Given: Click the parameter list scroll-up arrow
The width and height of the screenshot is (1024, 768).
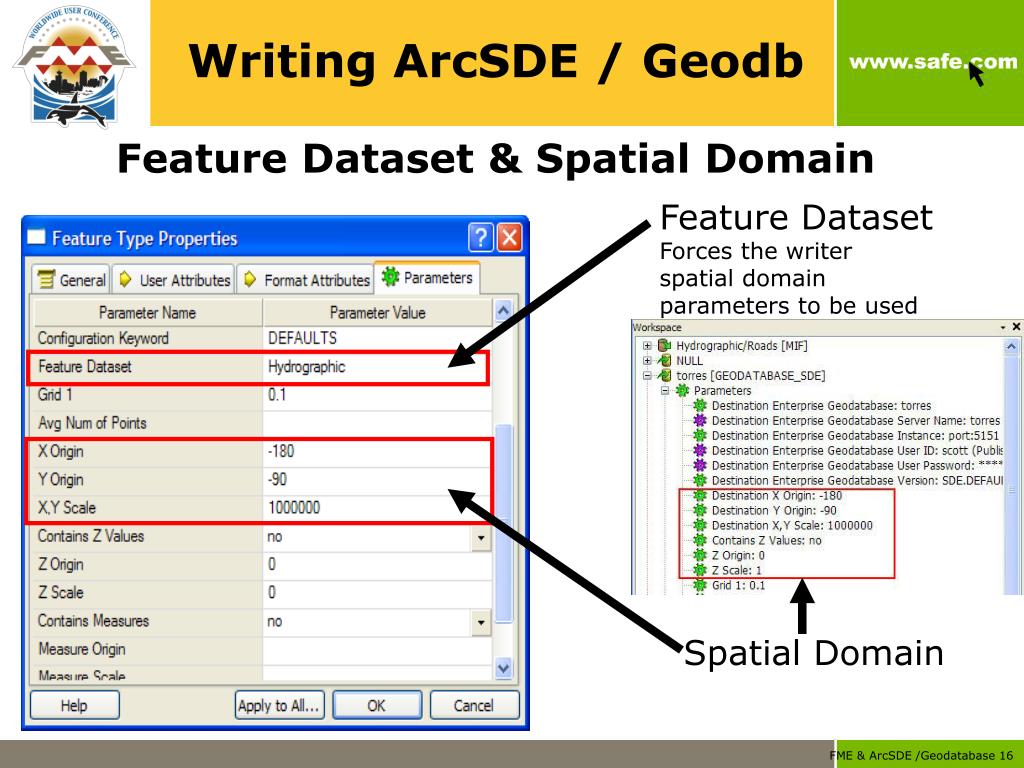Looking at the screenshot, I should tap(503, 311).
